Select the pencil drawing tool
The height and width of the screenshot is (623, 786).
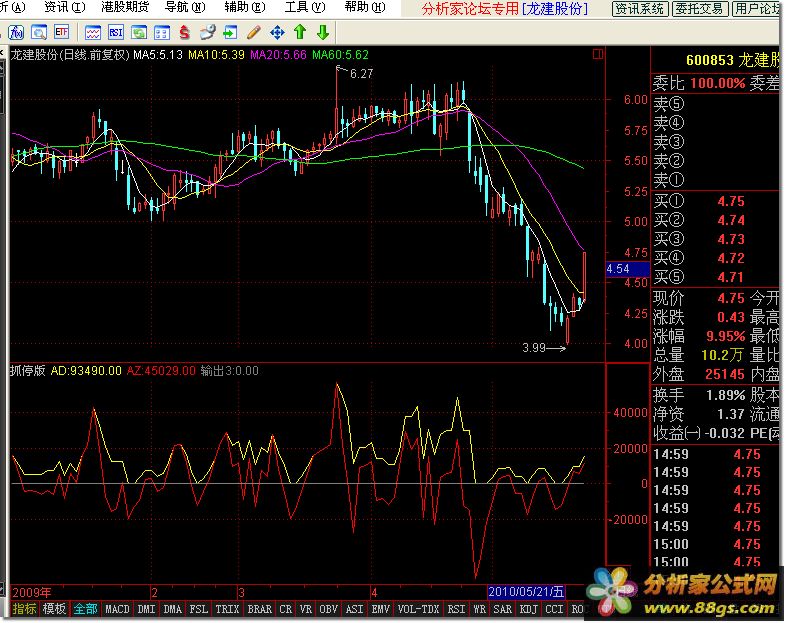pos(254,33)
